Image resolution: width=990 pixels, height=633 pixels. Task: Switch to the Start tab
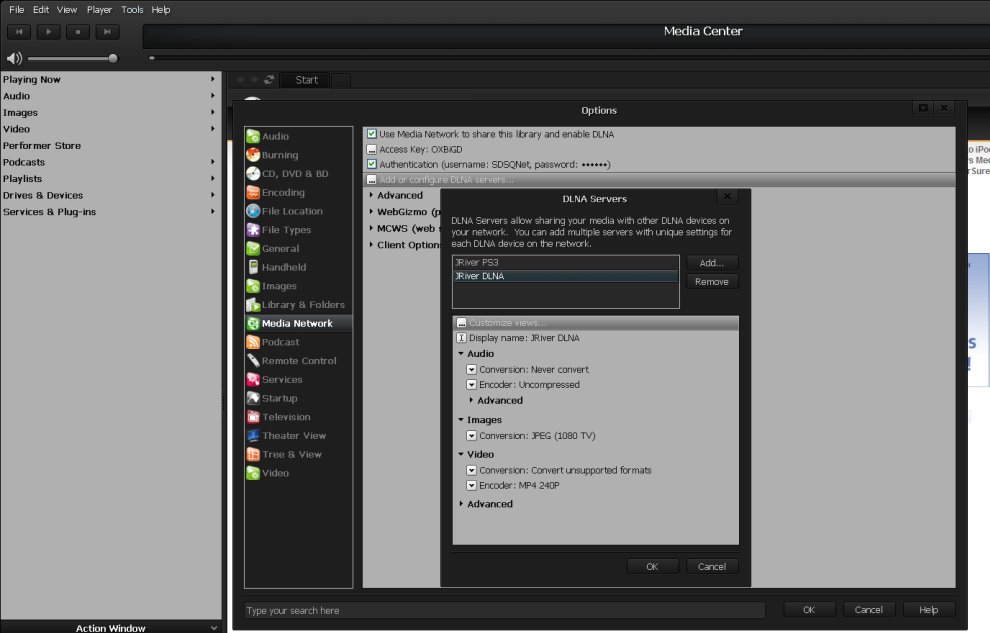tap(306, 80)
